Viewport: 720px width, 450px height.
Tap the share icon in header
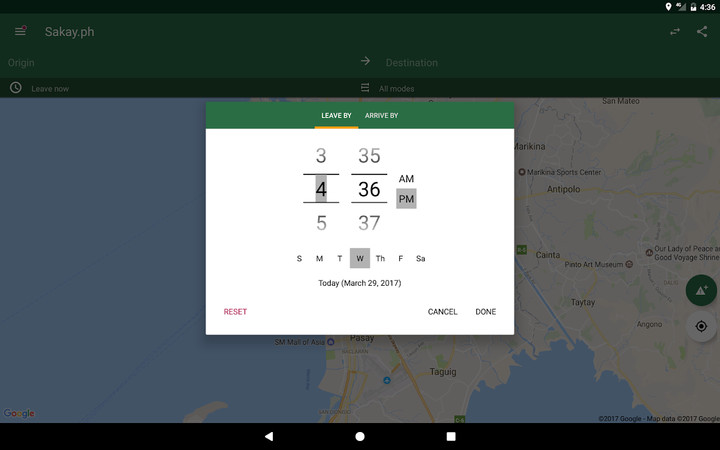pos(702,31)
